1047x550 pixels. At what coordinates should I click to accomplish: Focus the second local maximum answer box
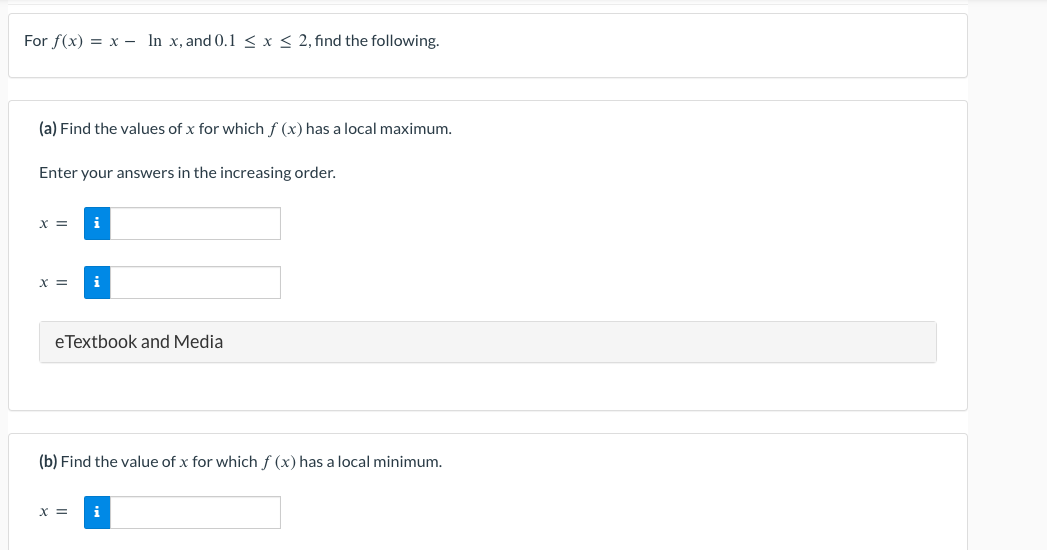point(195,282)
